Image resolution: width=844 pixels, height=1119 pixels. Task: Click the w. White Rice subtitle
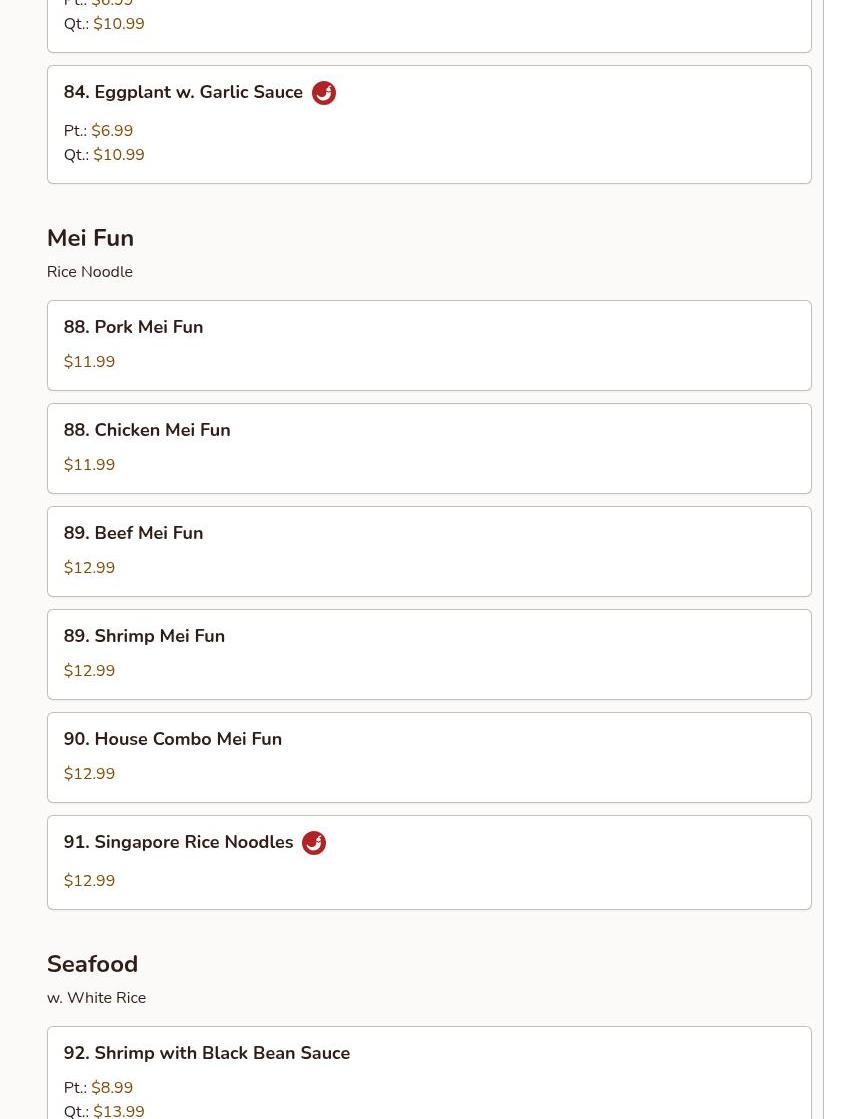pyautogui.click(x=96, y=998)
